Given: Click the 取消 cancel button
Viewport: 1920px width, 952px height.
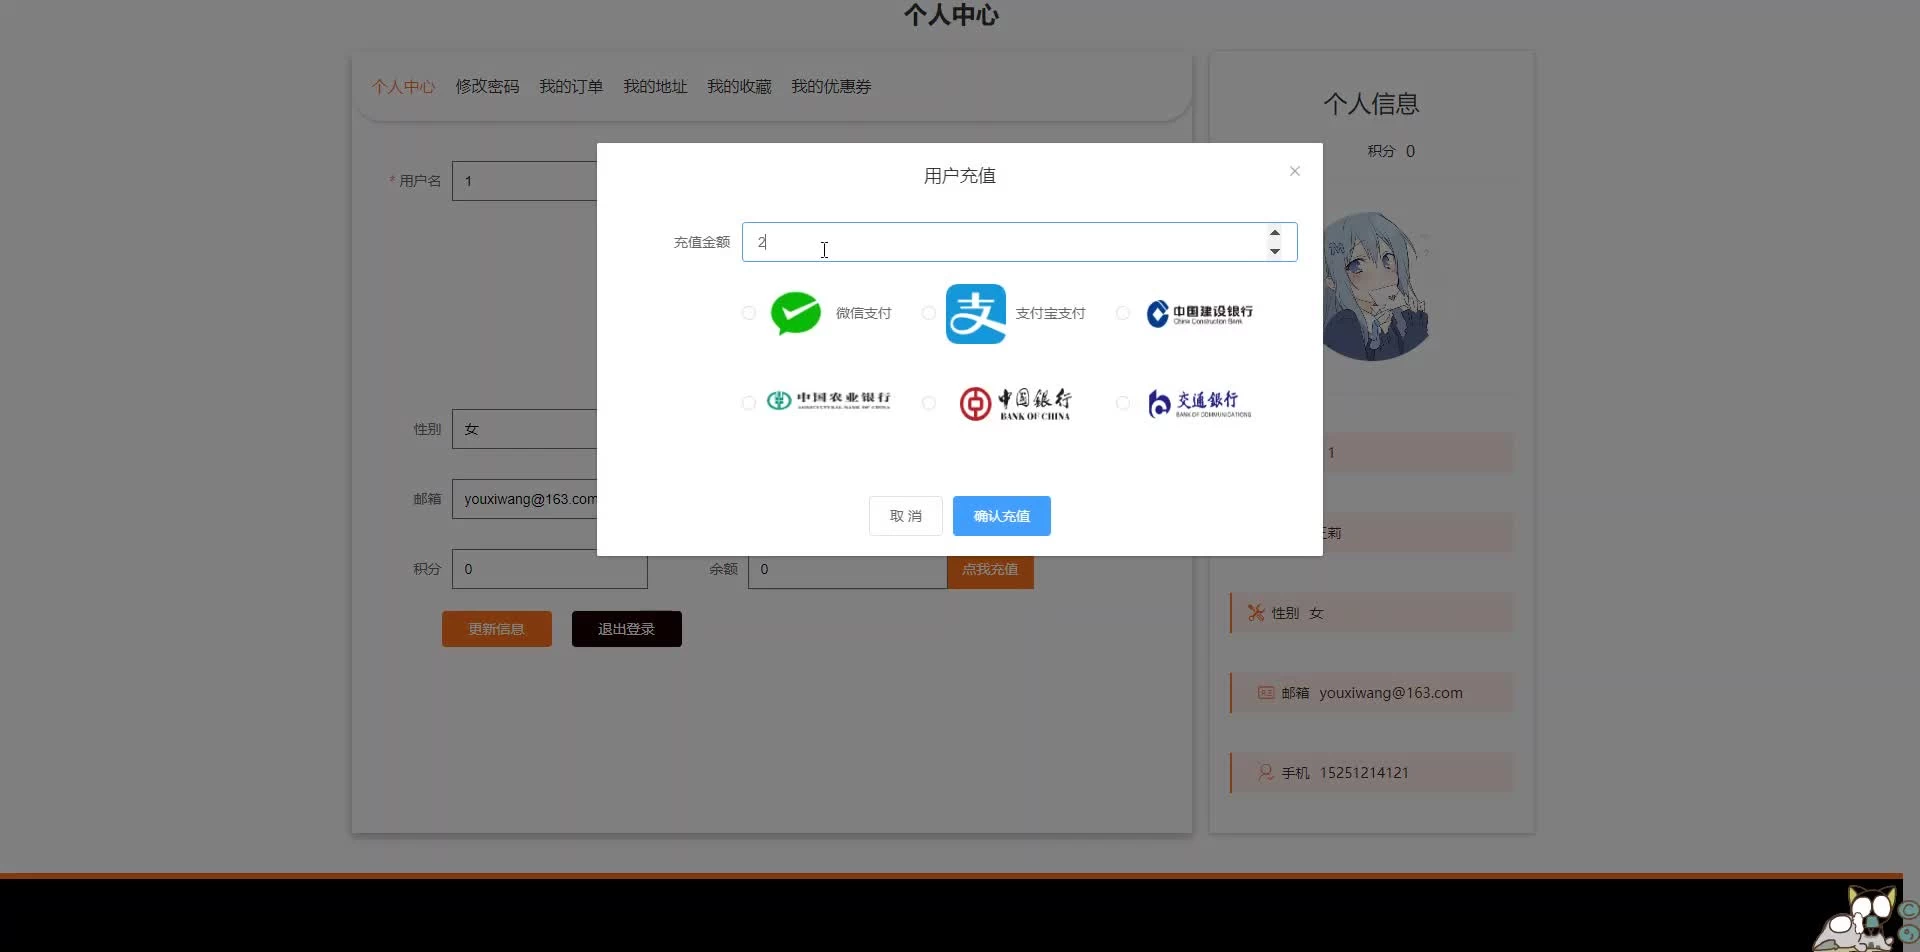Looking at the screenshot, I should pyautogui.click(x=906, y=516).
